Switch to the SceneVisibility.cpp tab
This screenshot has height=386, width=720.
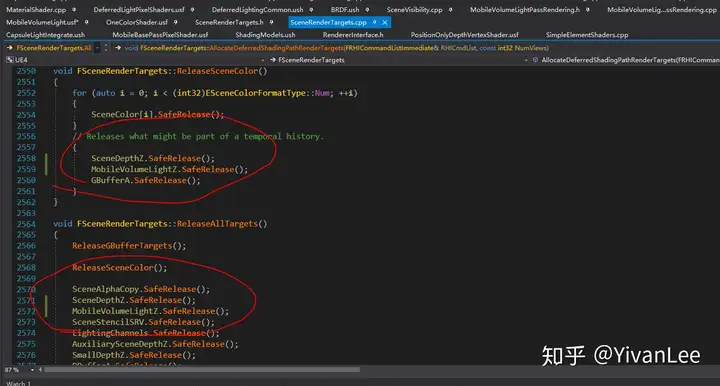pos(415,10)
